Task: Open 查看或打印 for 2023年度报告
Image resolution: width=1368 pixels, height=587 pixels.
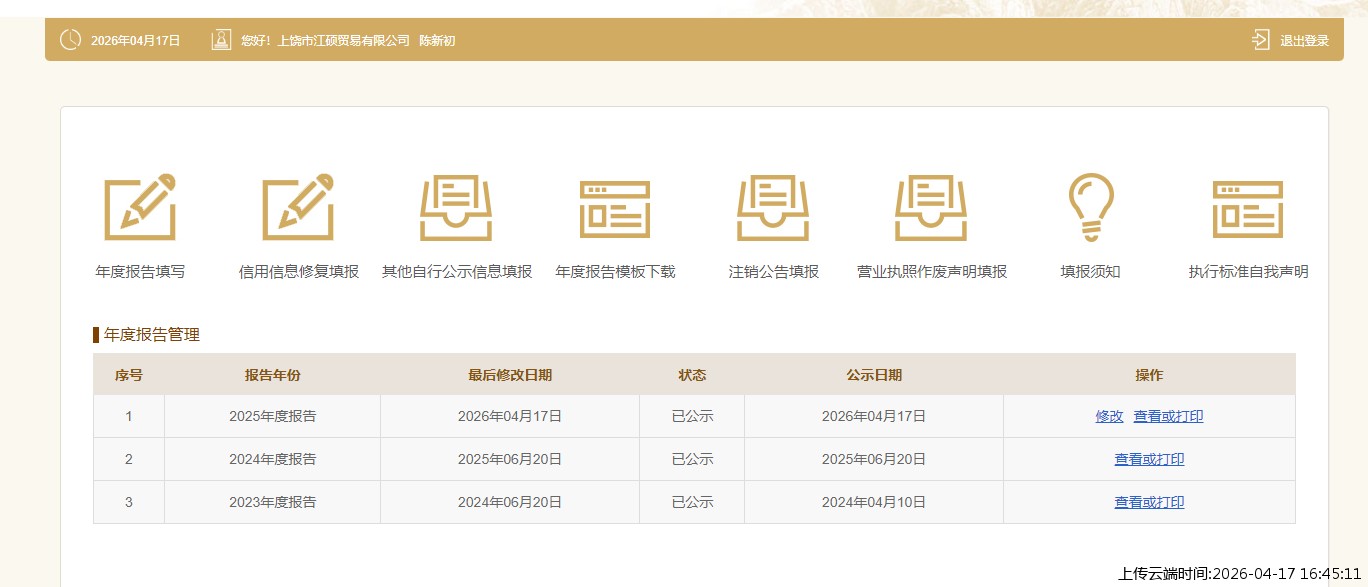Action: (1149, 502)
